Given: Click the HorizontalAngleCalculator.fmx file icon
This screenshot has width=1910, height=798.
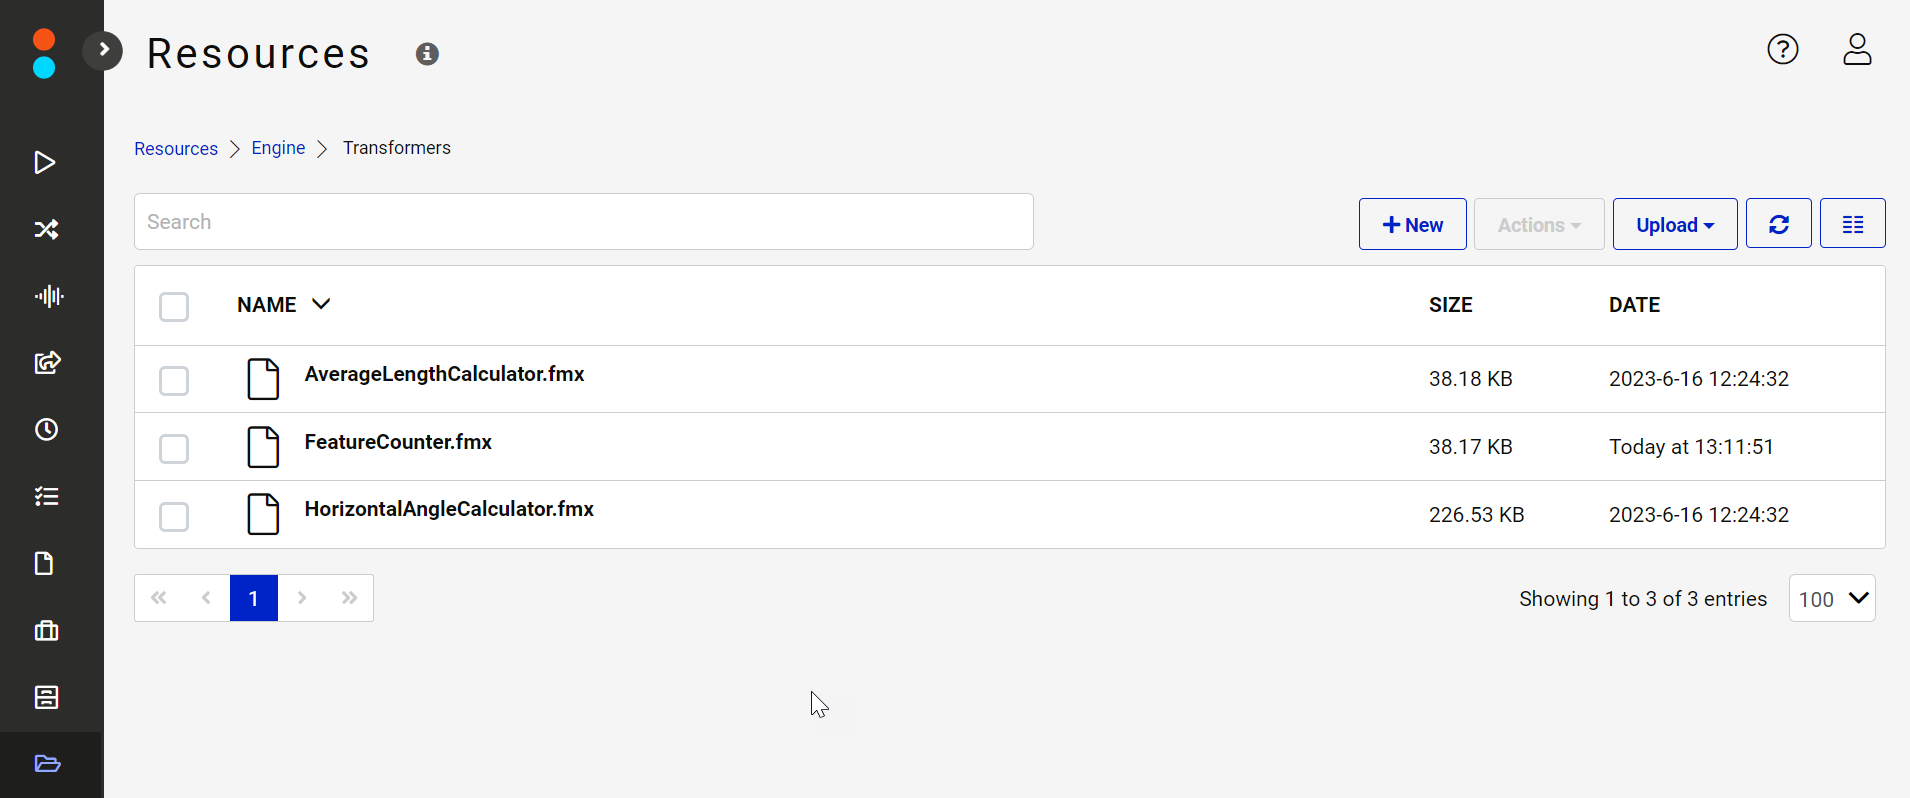Looking at the screenshot, I should point(263,514).
